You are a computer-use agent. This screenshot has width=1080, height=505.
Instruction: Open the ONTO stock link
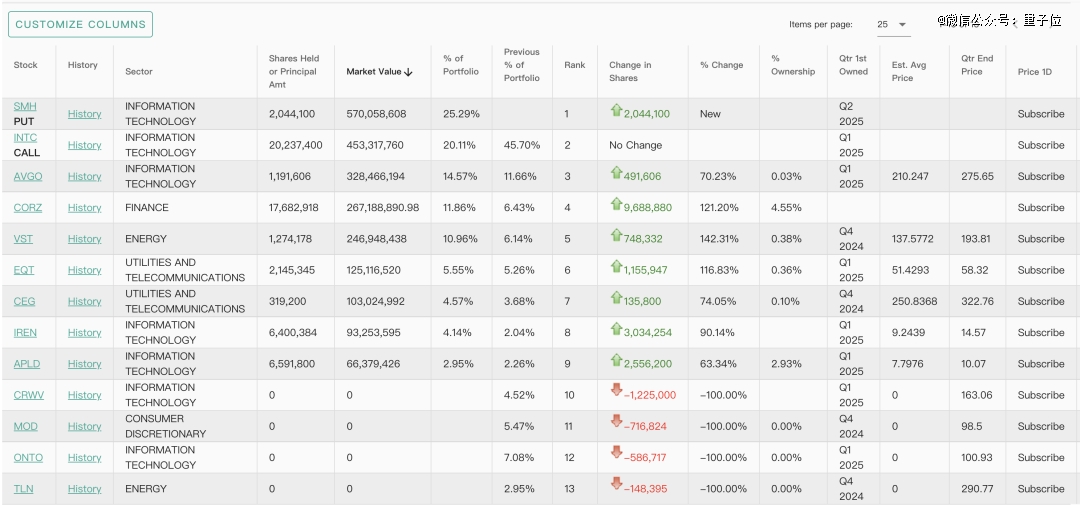pos(28,457)
